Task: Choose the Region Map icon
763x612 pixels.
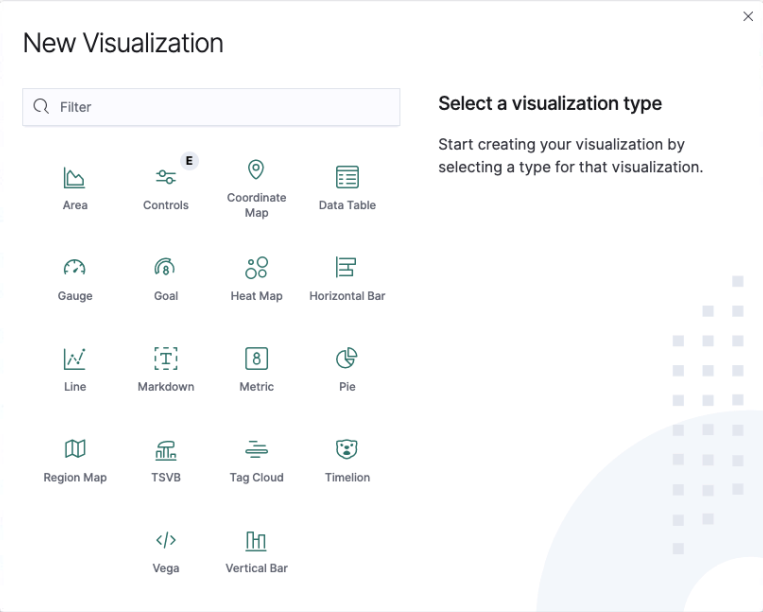Action: coord(75,449)
